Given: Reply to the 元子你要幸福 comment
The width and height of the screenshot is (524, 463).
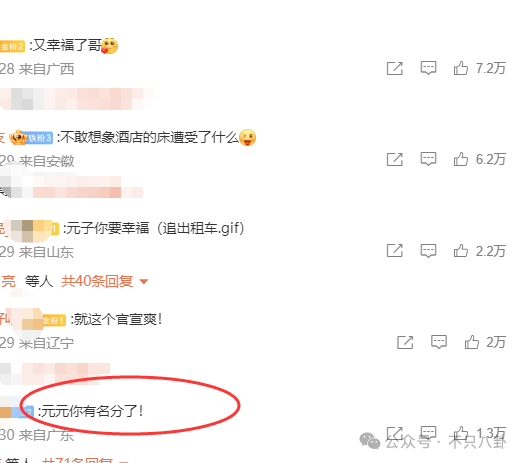Looking at the screenshot, I should (428, 251).
